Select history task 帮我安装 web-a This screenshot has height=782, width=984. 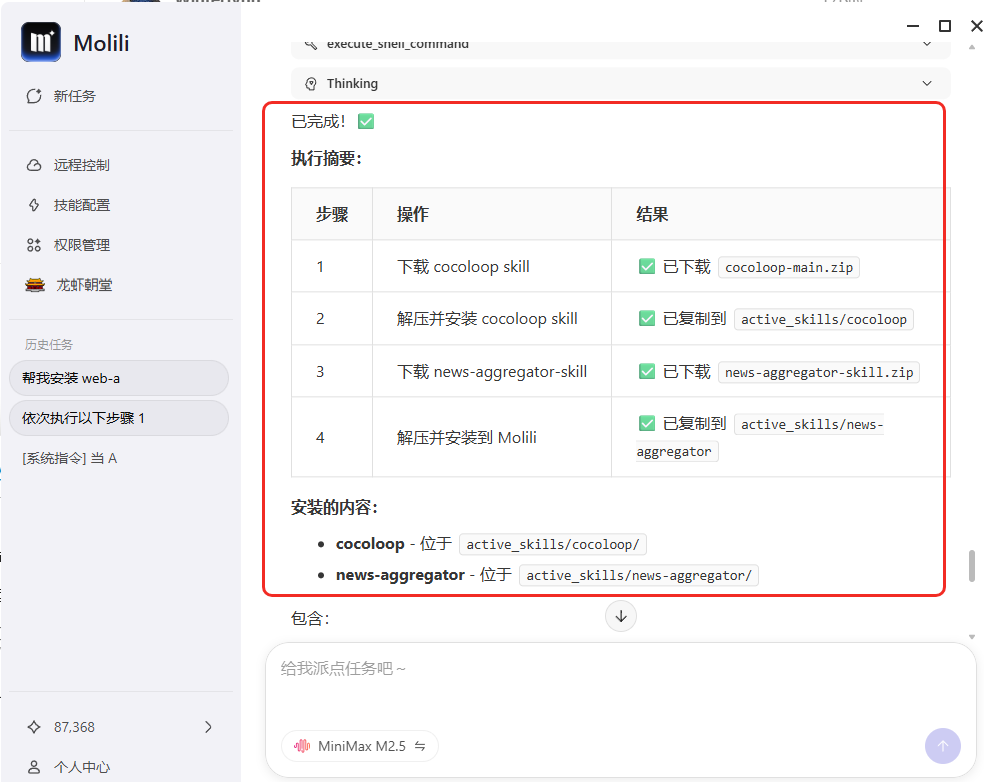click(118, 378)
